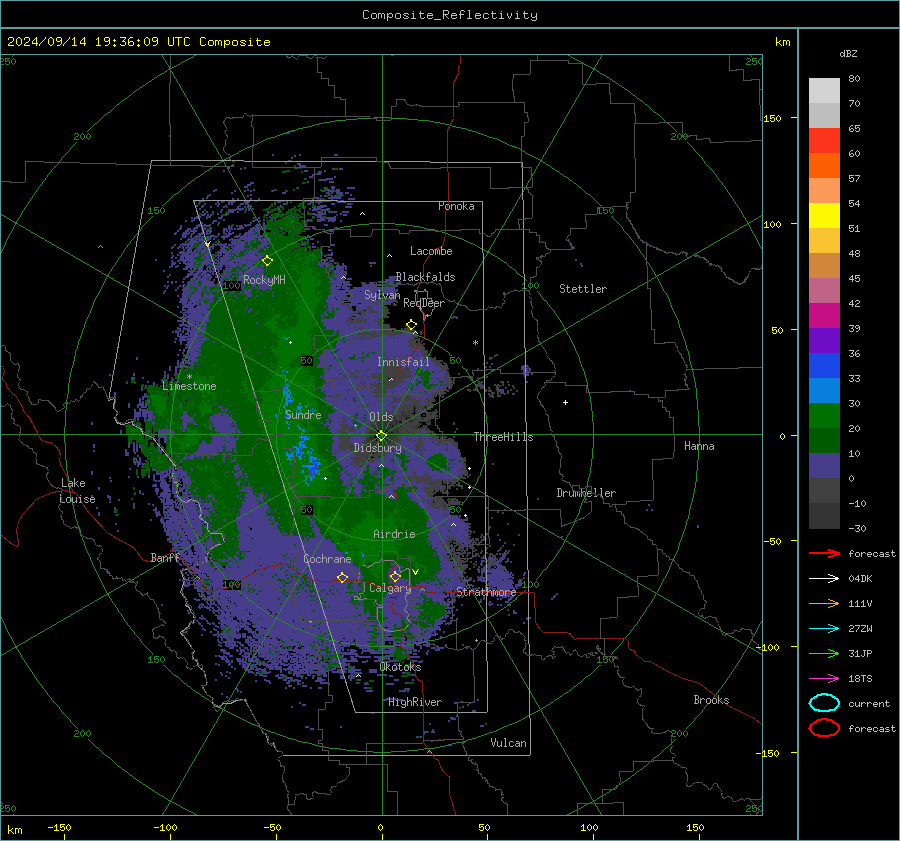Click the yellow 51 dBZ color swatch
The image size is (900, 841).
(824, 216)
